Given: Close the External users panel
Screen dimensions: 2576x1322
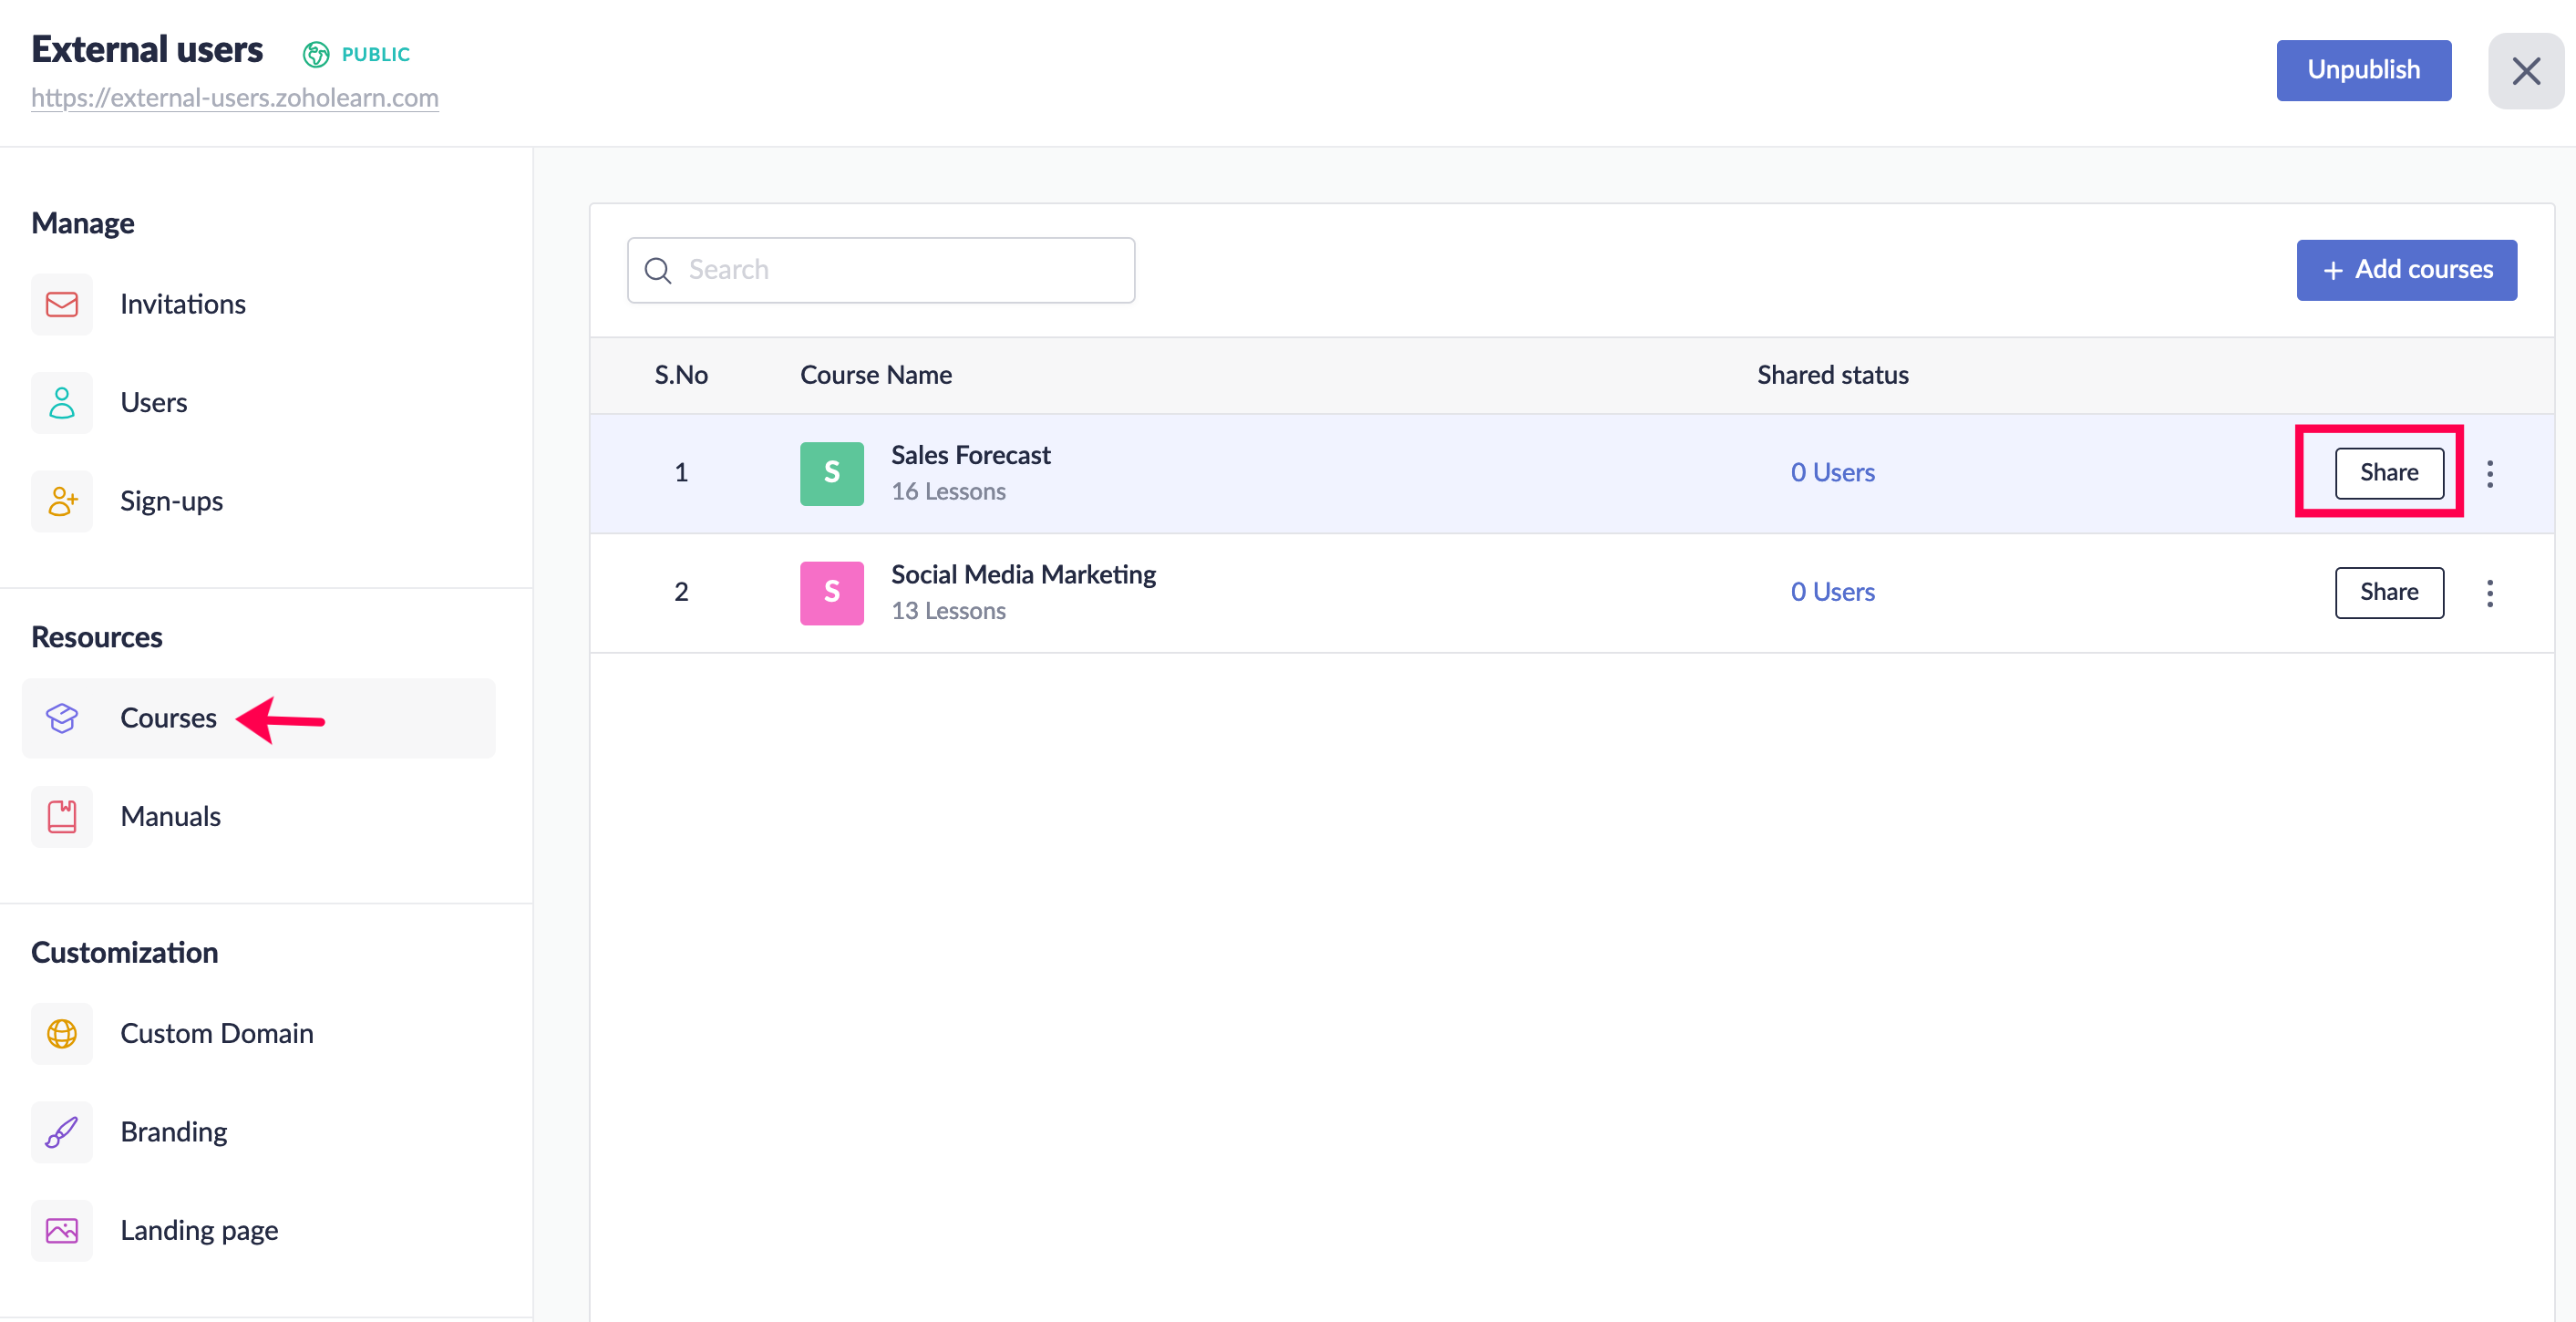Looking at the screenshot, I should click(2525, 71).
